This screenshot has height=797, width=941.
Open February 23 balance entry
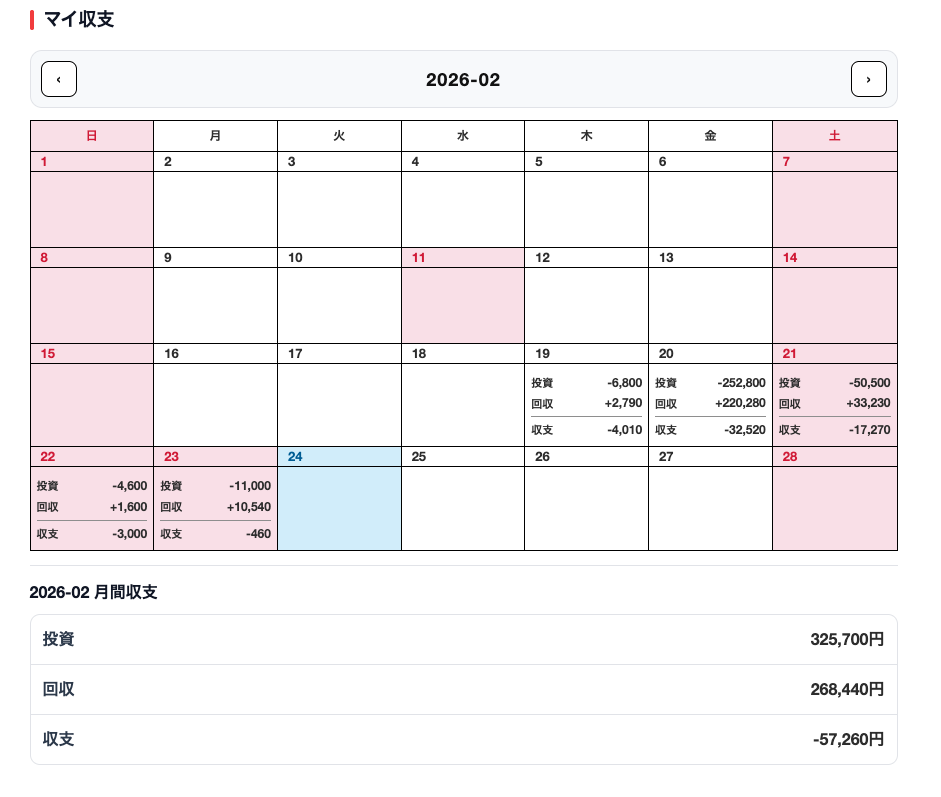pos(215,534)
